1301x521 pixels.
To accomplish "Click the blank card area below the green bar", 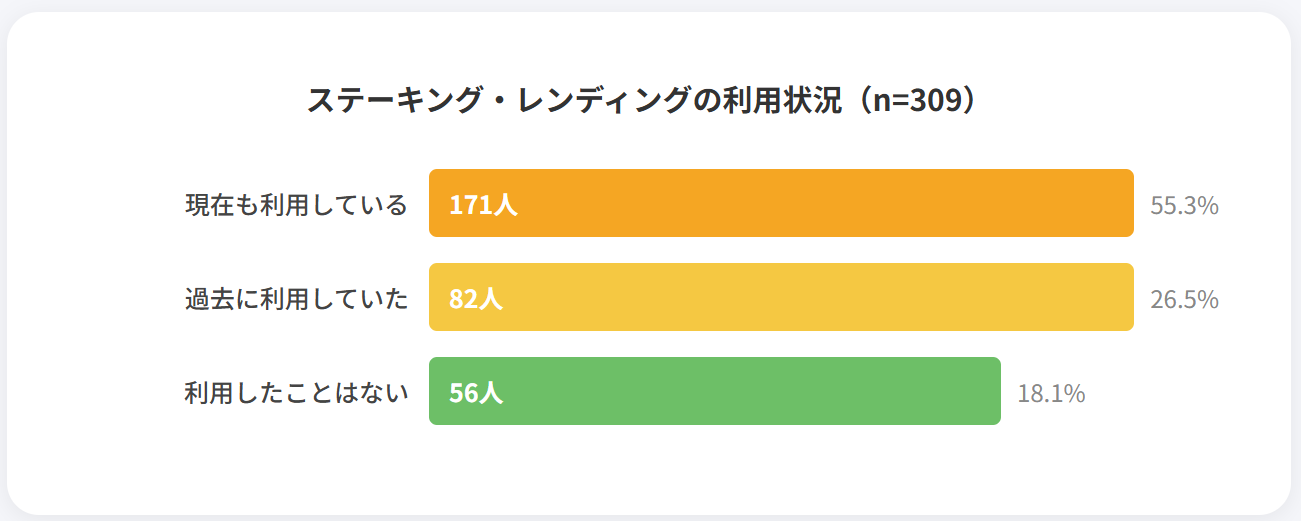I will coord(715,468).
